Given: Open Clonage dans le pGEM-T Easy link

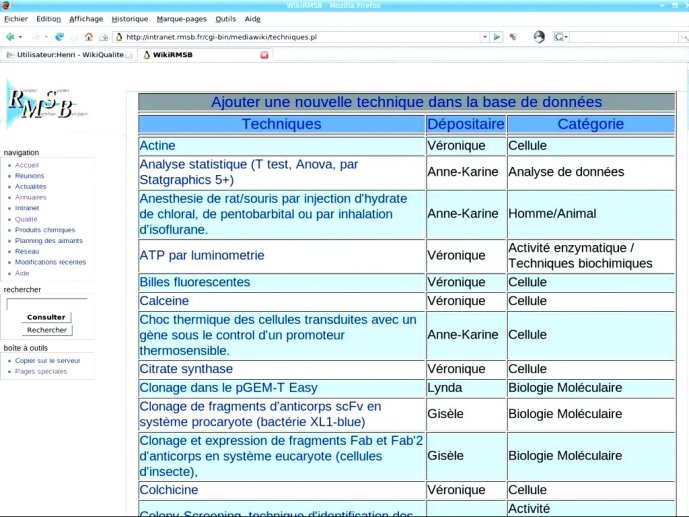Looking at the screenshot, I should pyautogui.click(x=228, y=388).
